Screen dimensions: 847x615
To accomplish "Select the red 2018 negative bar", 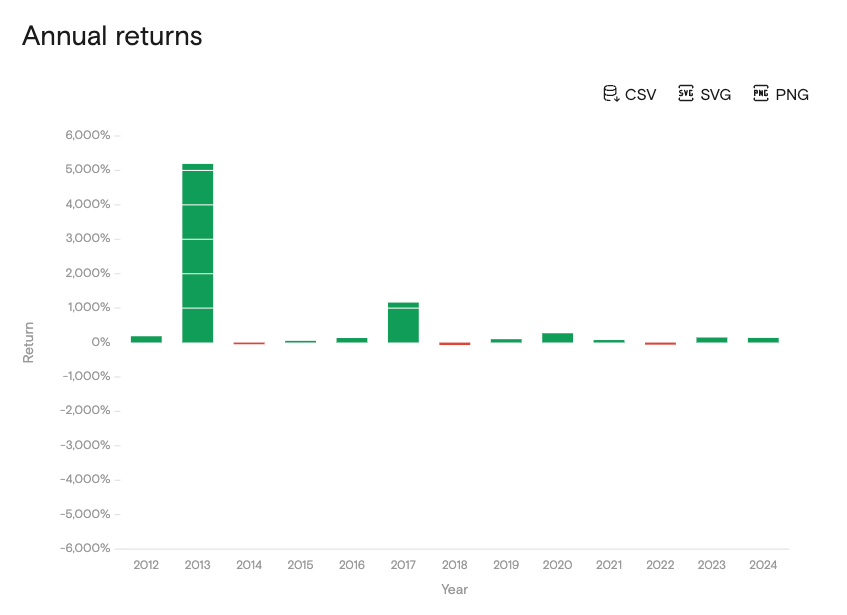I will pyautogui.click(x=455, y=343).
